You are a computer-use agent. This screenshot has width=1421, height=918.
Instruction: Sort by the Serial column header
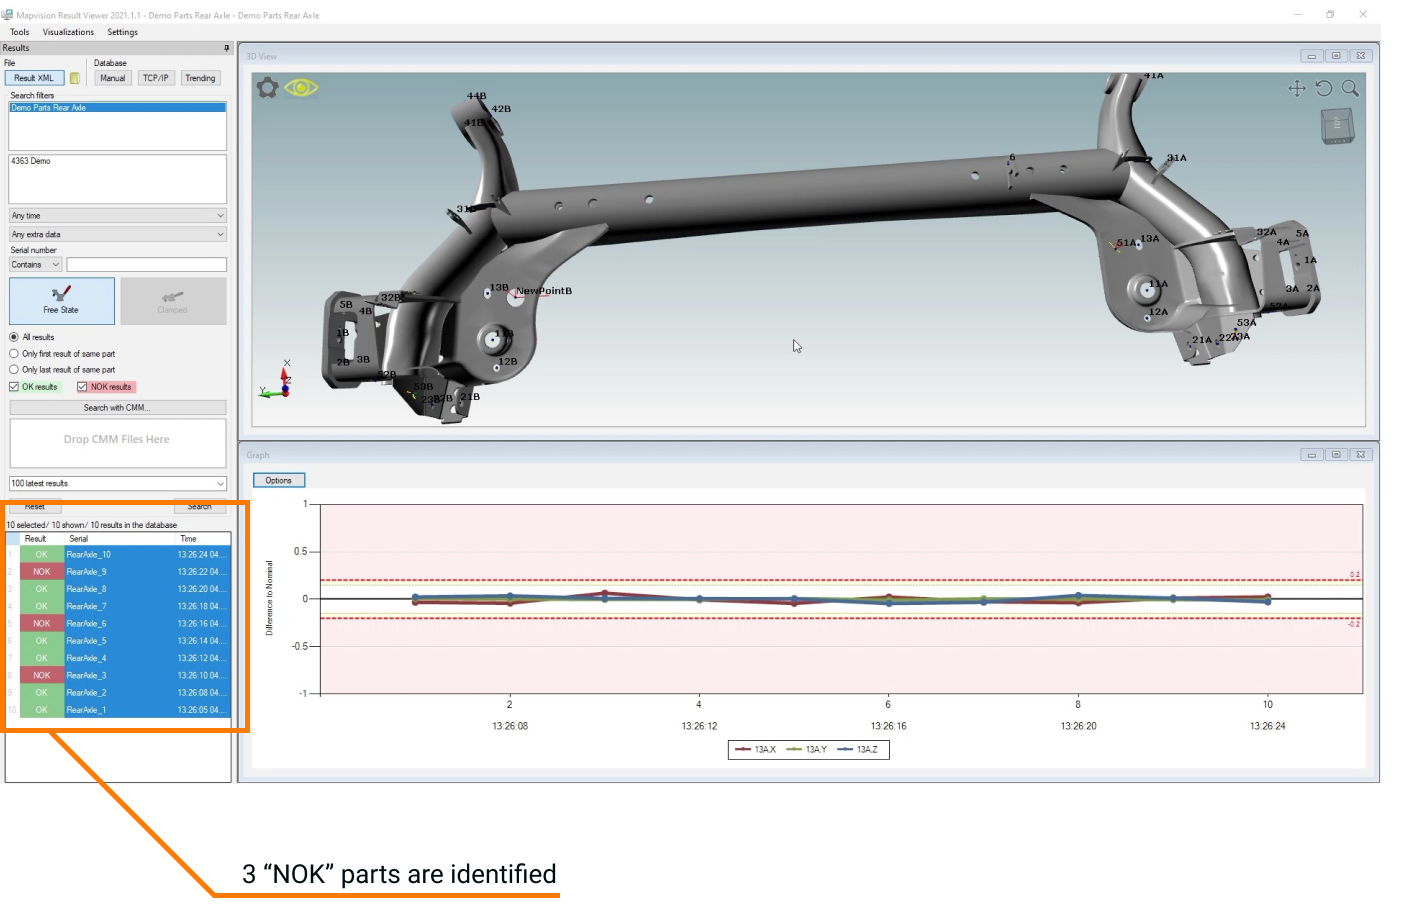point(119,539)
